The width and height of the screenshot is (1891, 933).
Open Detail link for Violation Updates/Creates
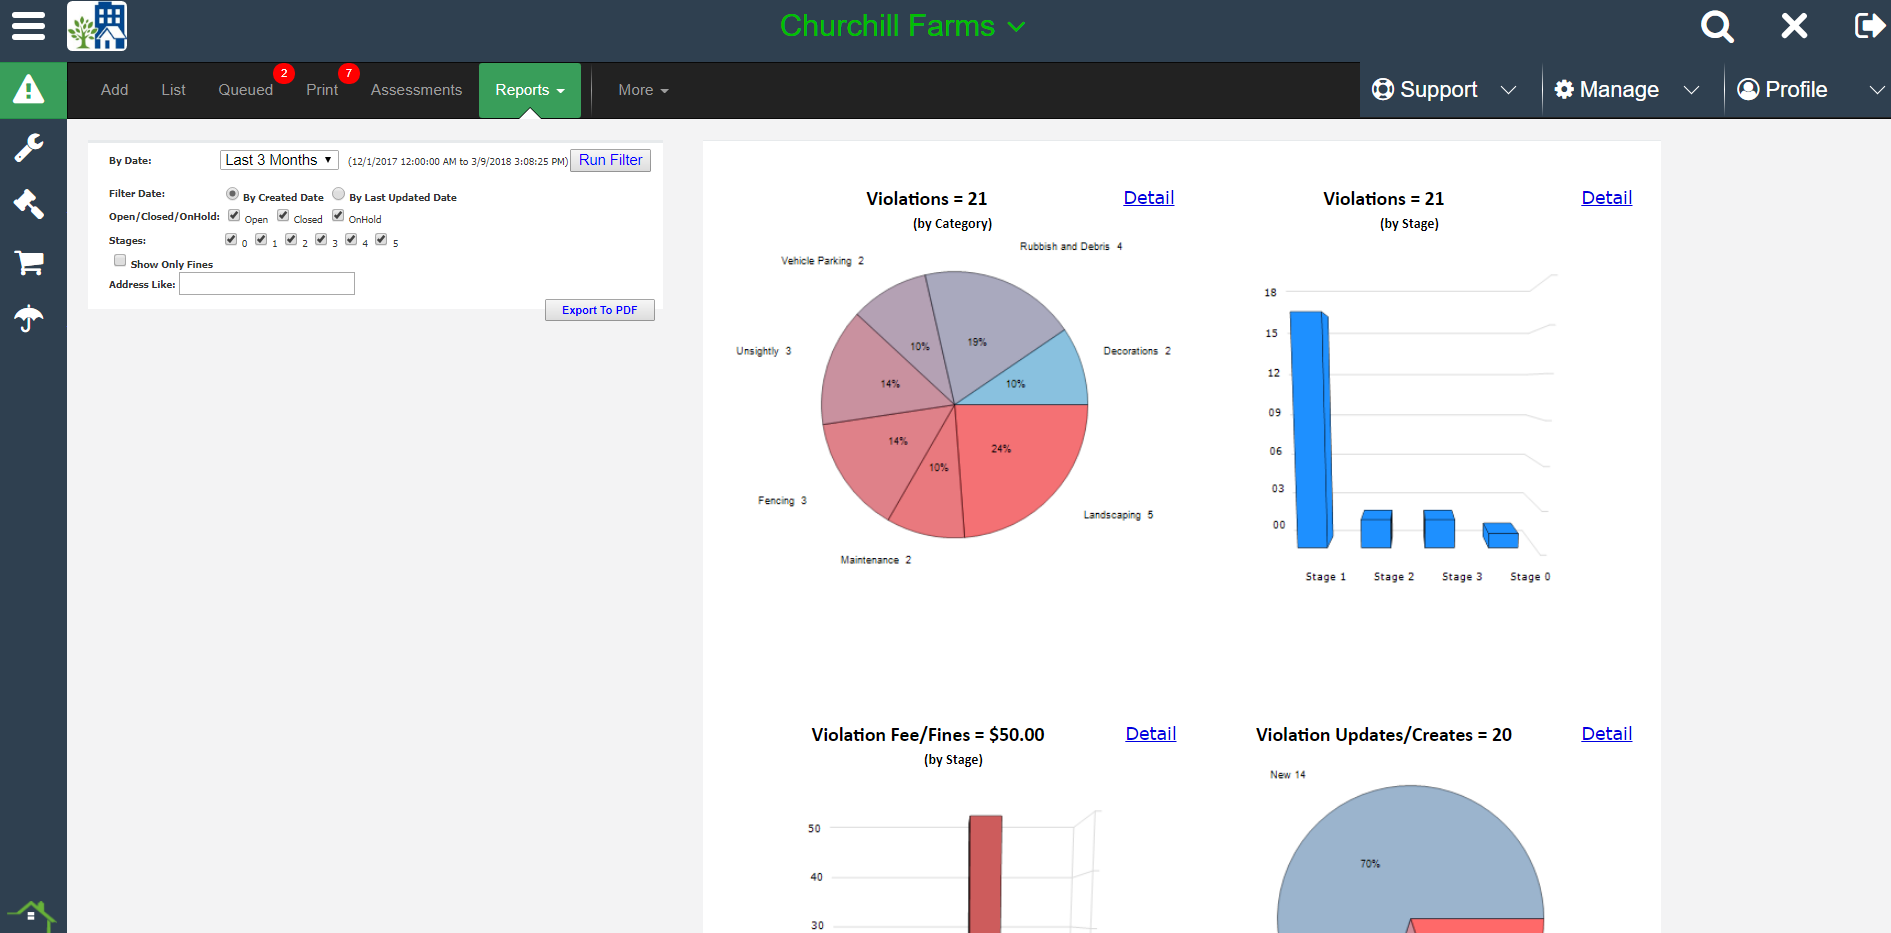pos(1607,734)
